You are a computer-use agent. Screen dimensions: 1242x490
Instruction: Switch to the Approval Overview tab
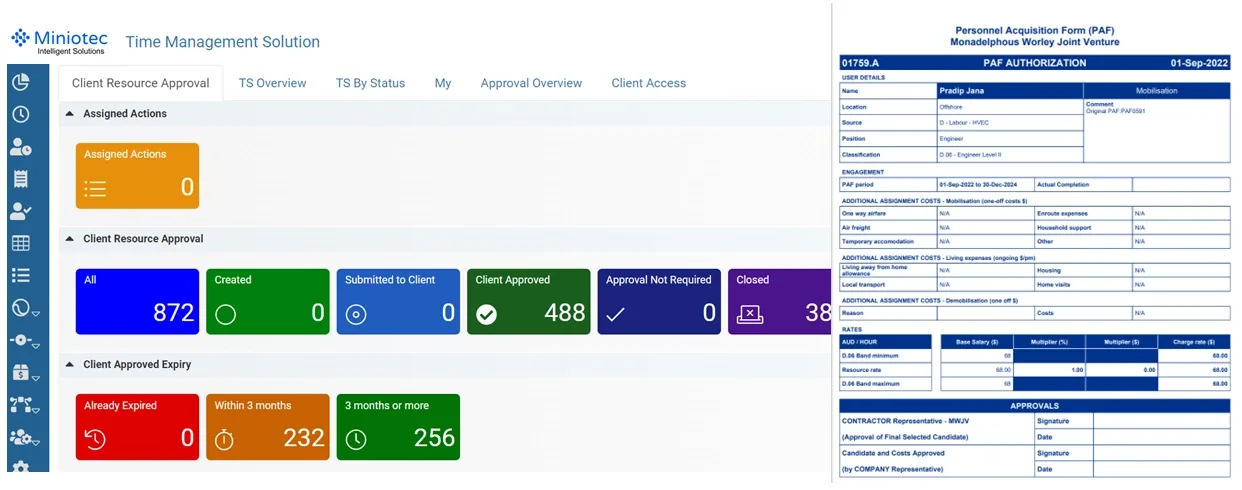pos(531,83)
